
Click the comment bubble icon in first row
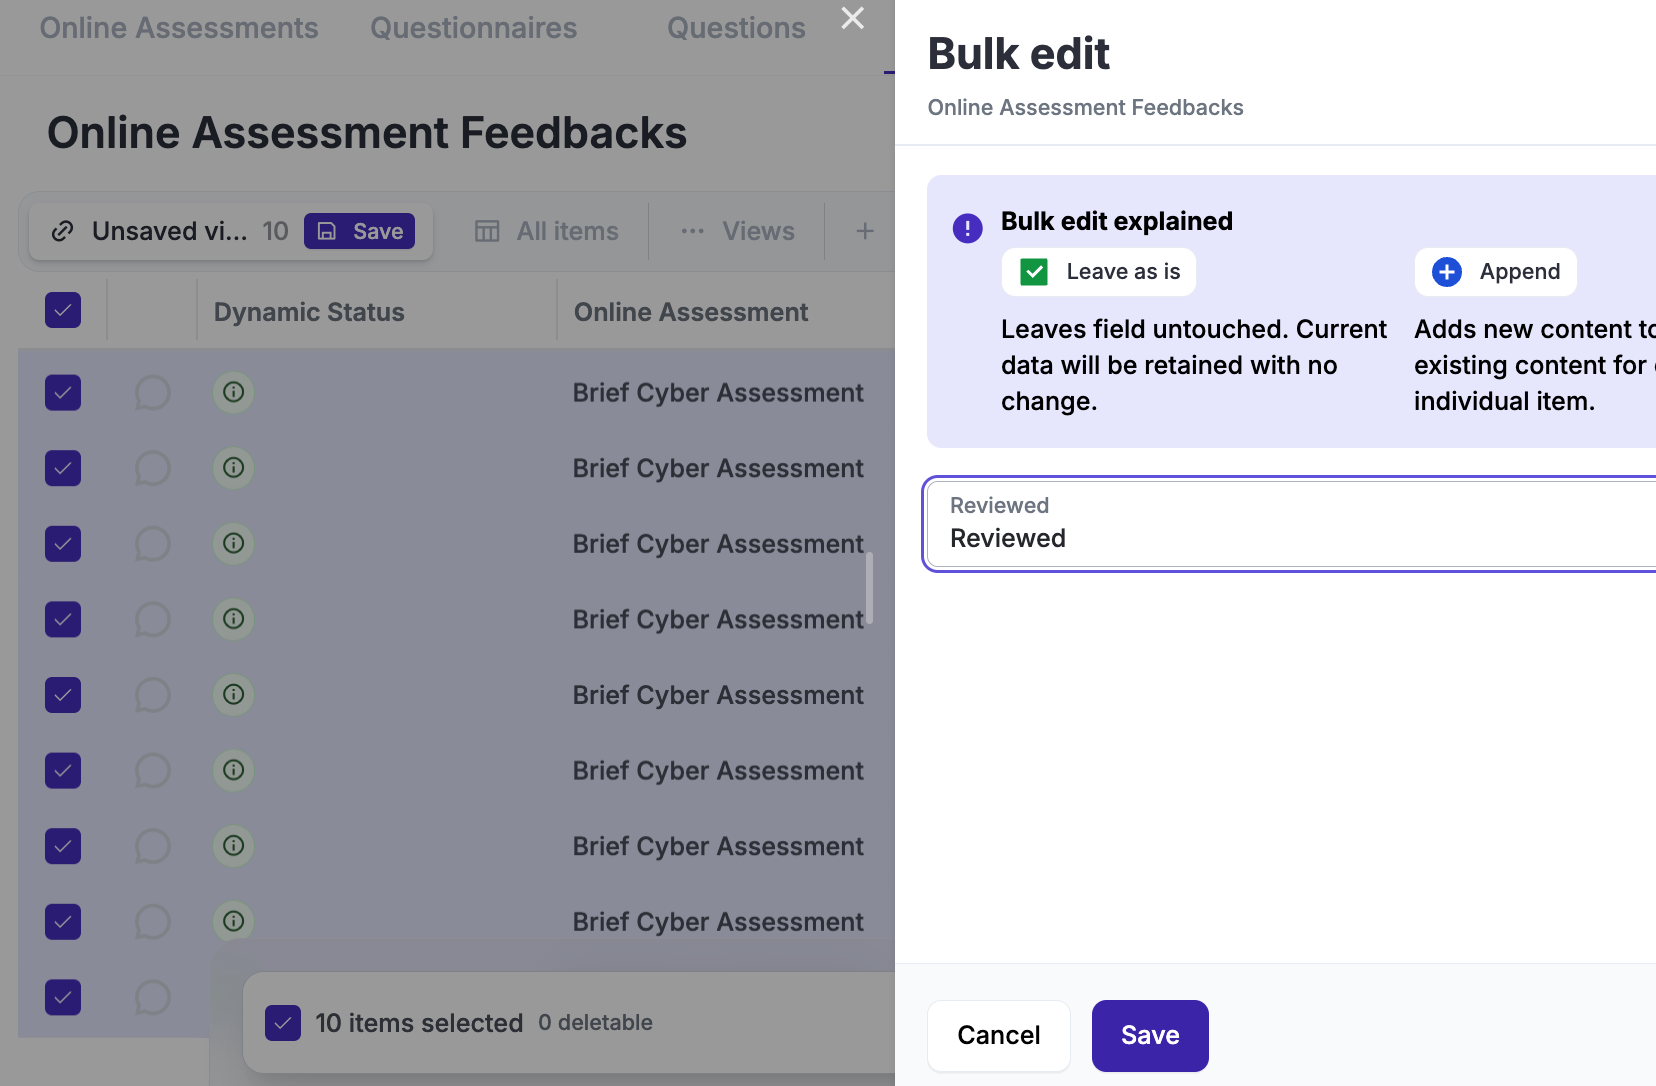152,393
